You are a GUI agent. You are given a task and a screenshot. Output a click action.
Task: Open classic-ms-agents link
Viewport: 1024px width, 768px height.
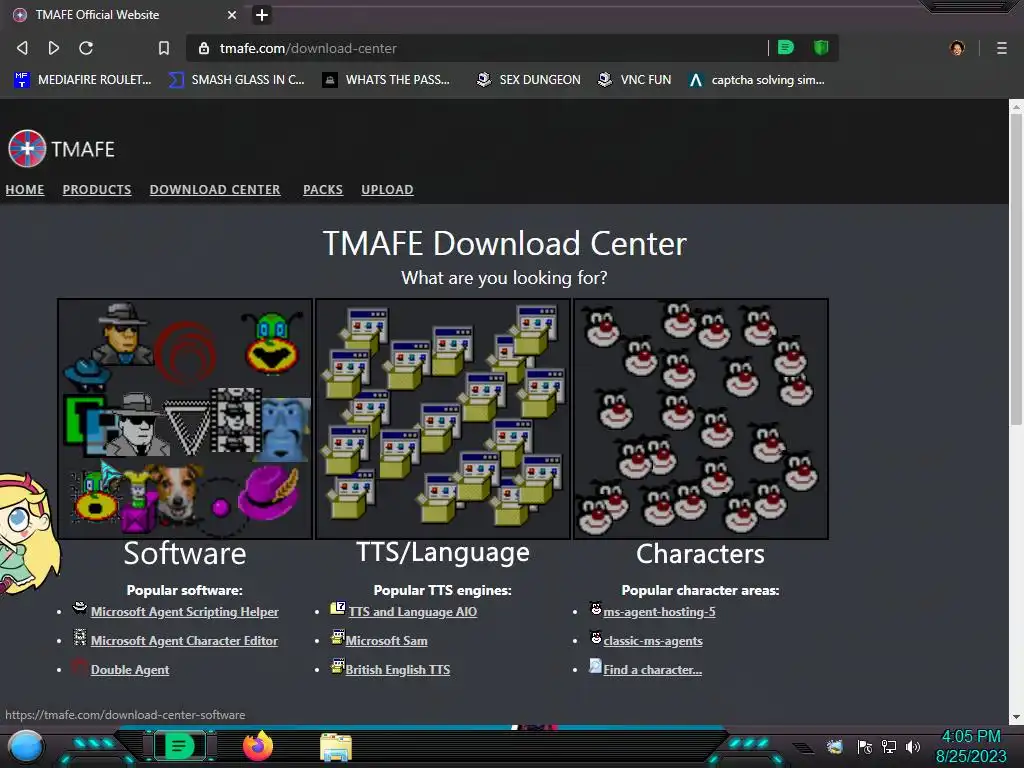pos(653,641)
